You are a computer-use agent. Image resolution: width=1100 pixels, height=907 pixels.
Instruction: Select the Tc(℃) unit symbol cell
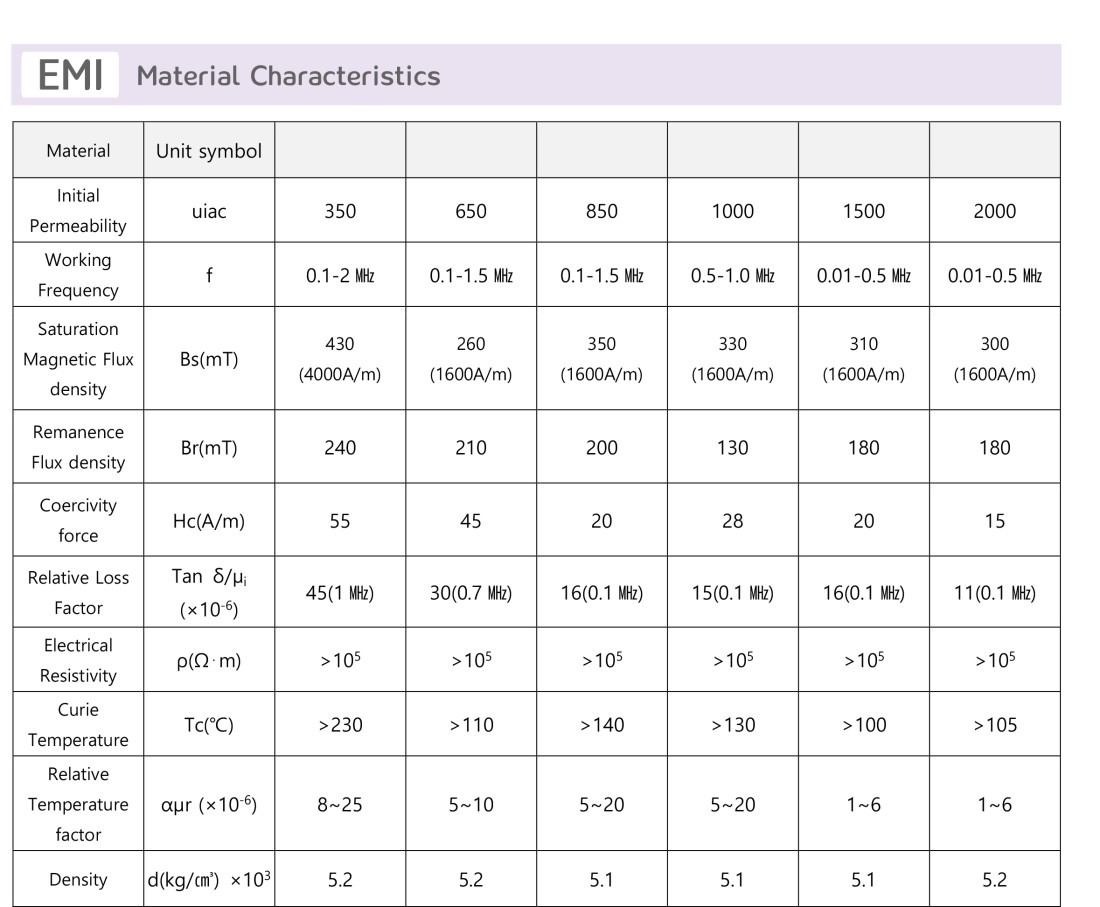209,725
